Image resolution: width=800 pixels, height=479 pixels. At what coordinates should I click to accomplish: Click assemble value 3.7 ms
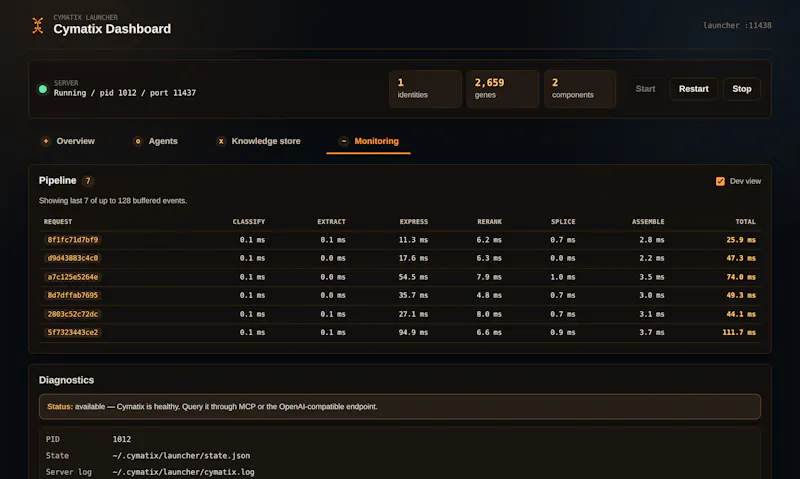[652, 333]
